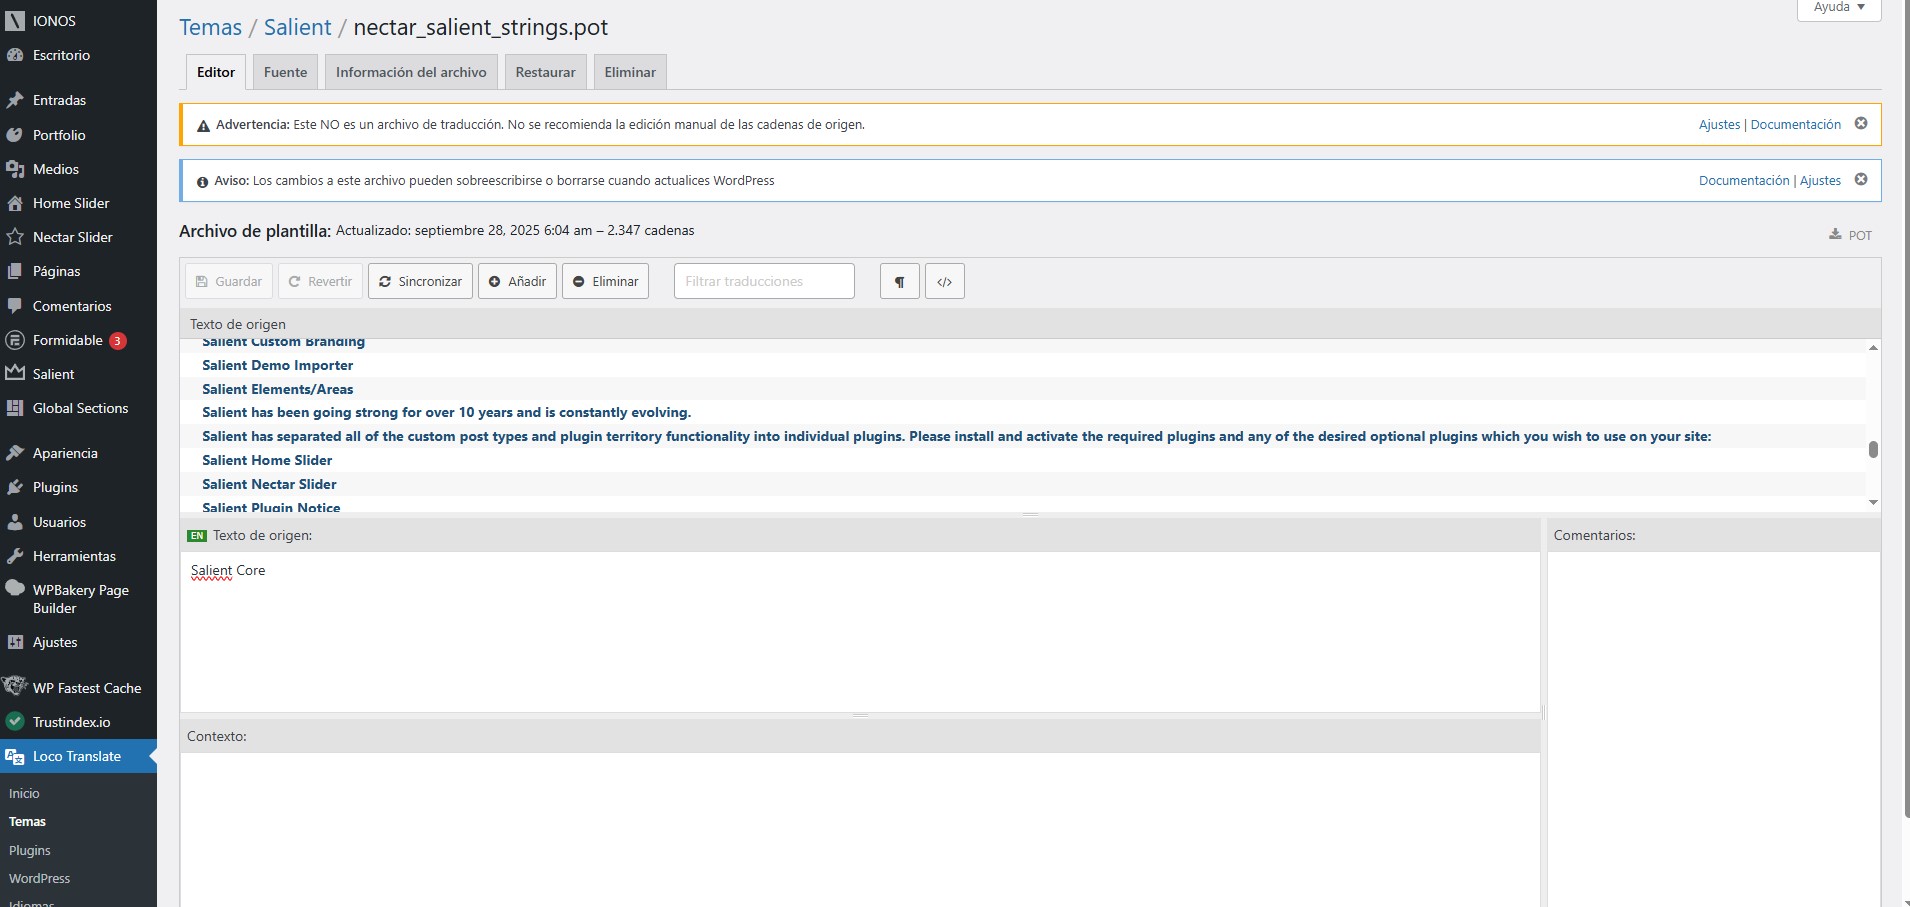
Task: Toggle code view button
Action: click(x=944, y=281)
